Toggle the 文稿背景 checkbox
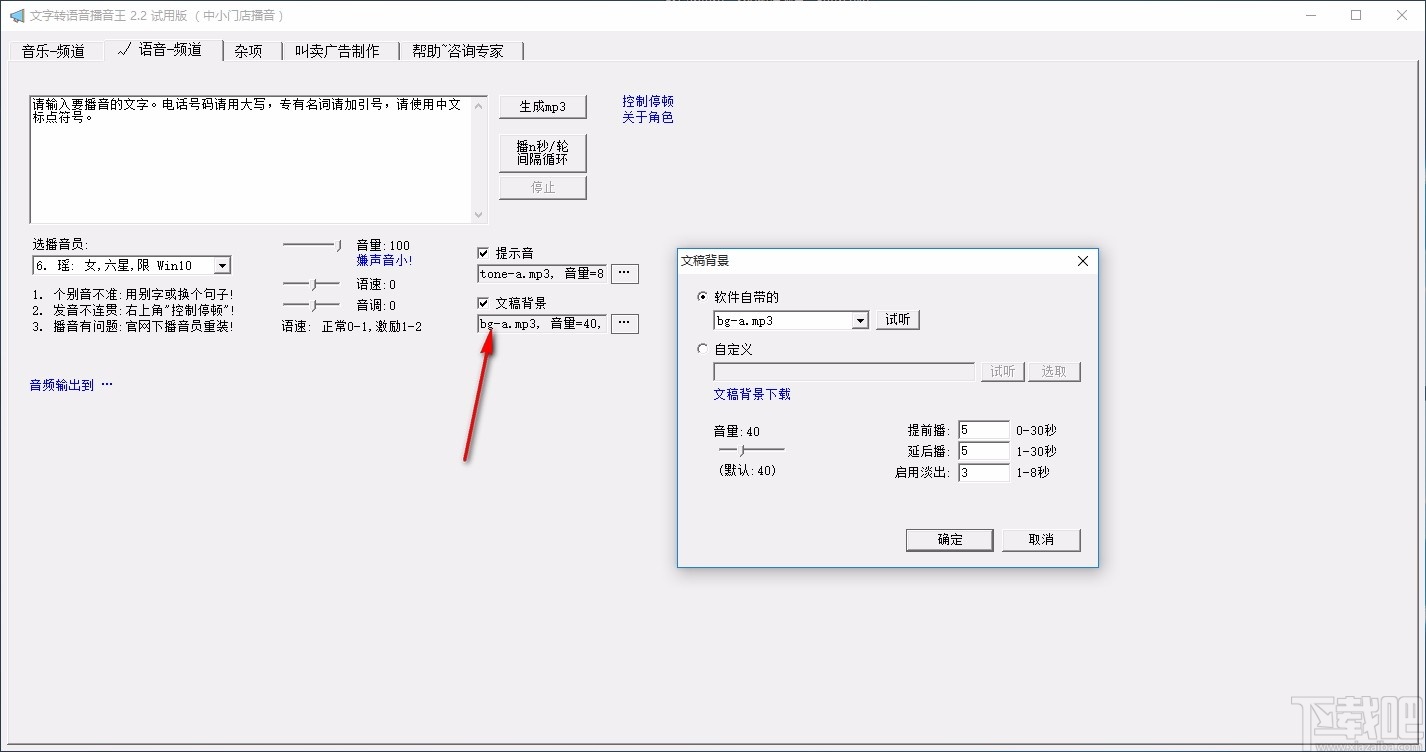 (482, 302)
